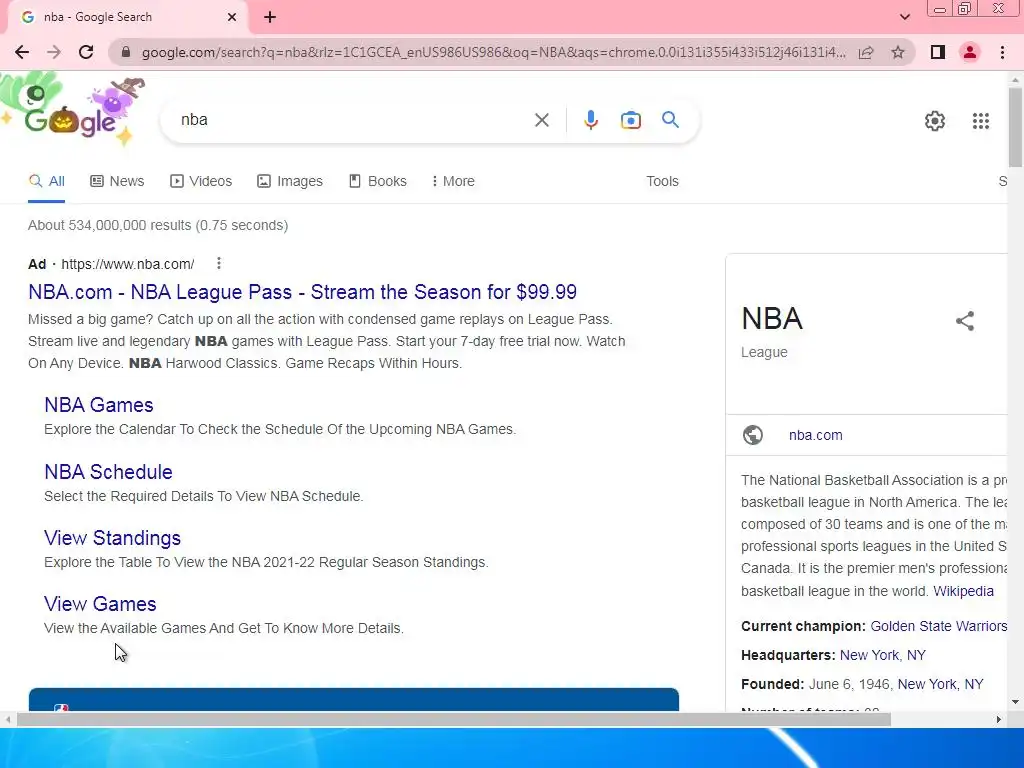Open the Chrome three-dot menu
The image size is (1024, 768).
point(1002,52)
